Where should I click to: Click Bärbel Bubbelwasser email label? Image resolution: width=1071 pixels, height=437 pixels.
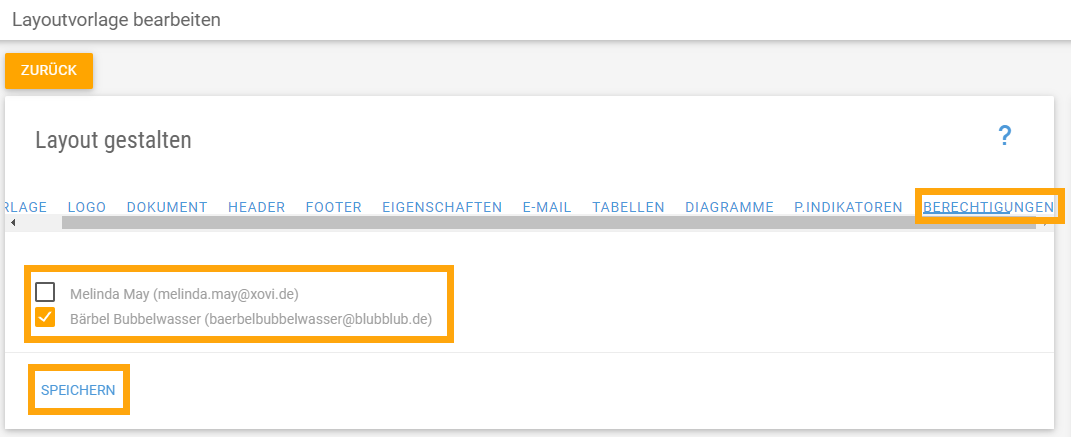pos(251,319)
